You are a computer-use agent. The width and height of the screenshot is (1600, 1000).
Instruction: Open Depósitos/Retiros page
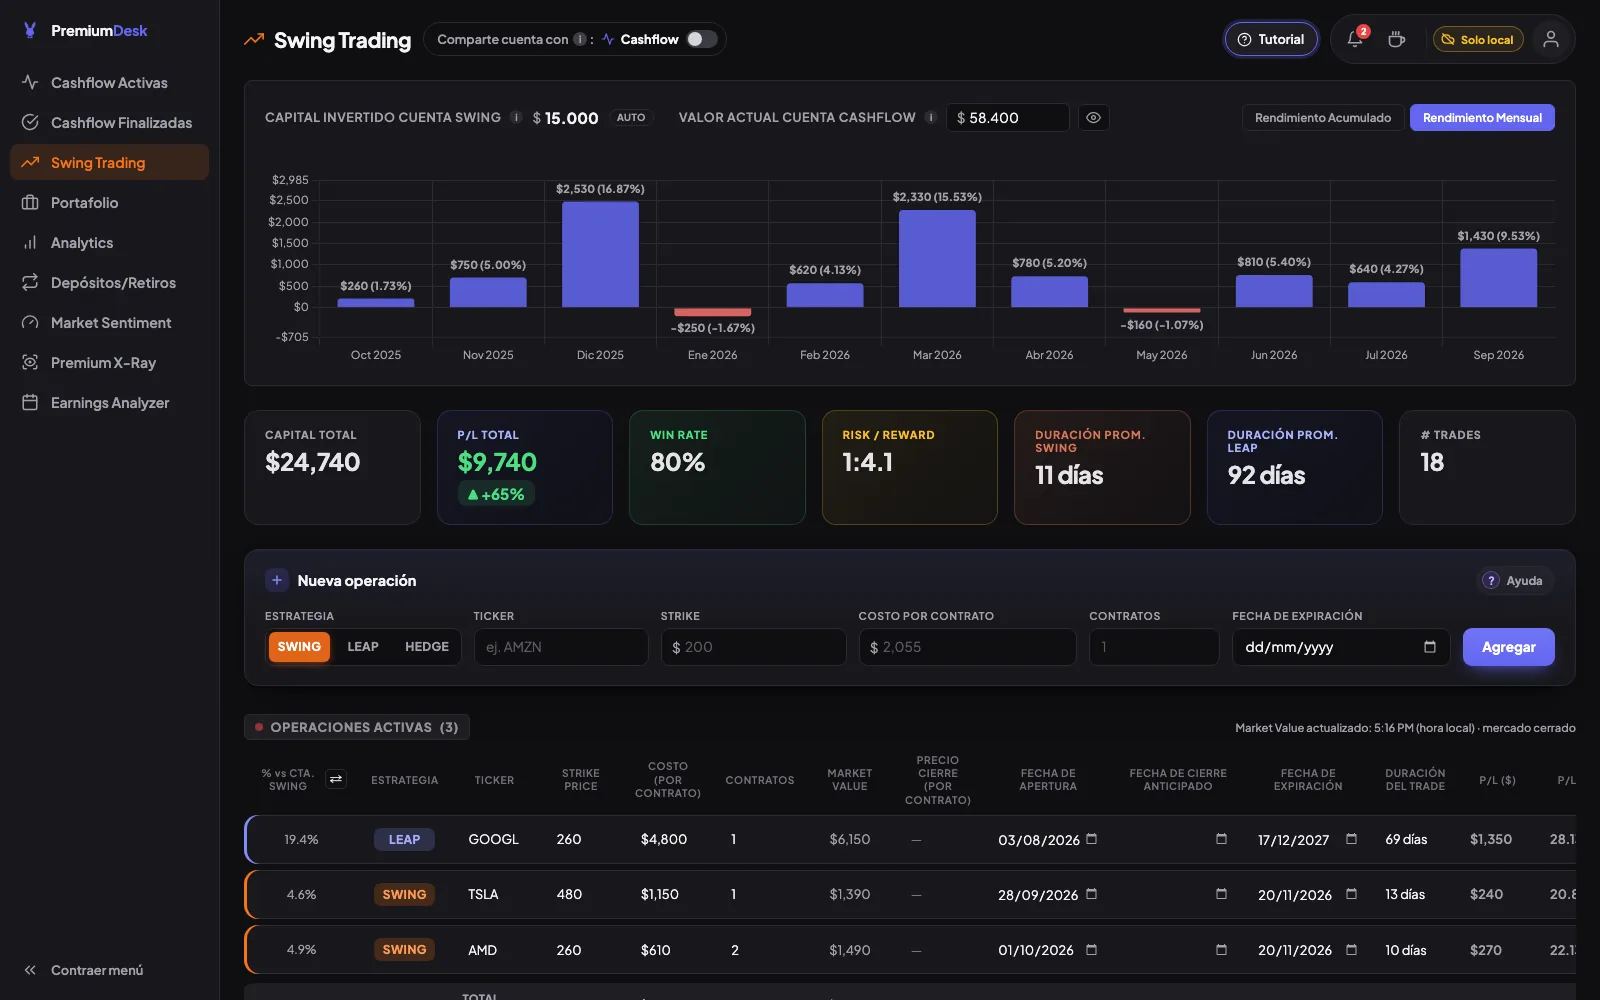point(109,282)
